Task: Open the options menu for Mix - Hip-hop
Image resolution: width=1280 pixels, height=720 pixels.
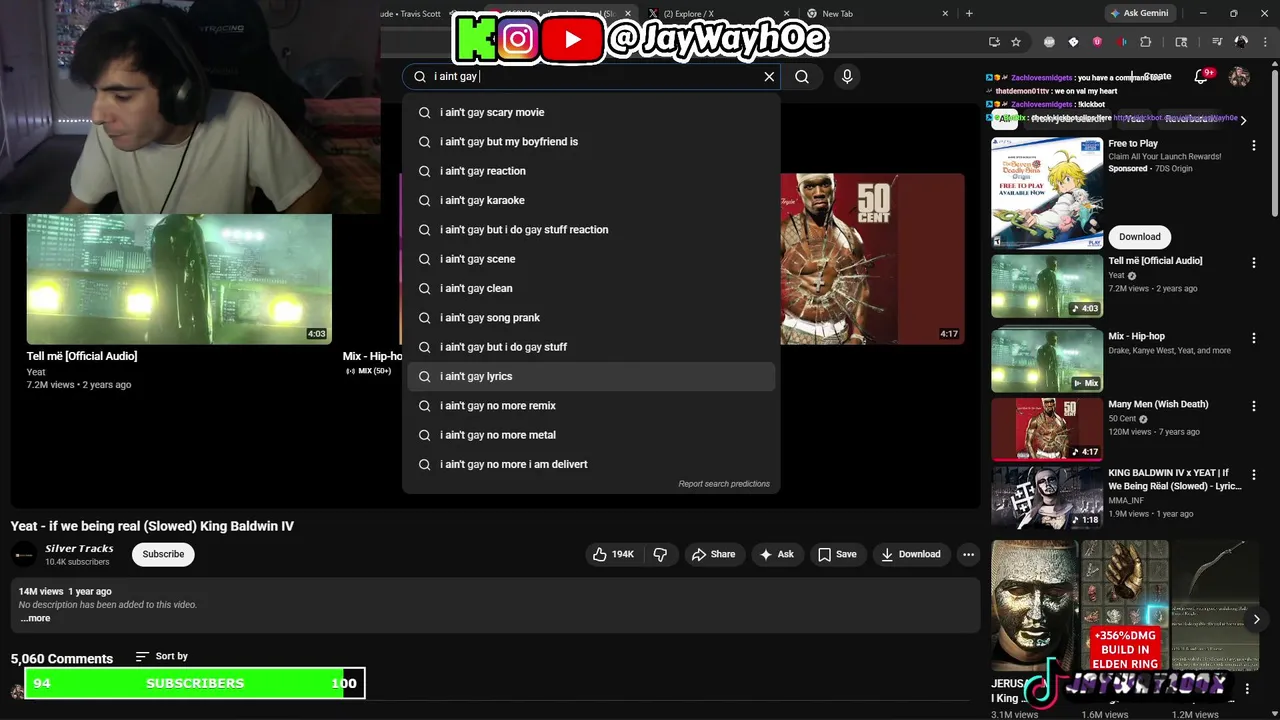Action: point(1254,339)
